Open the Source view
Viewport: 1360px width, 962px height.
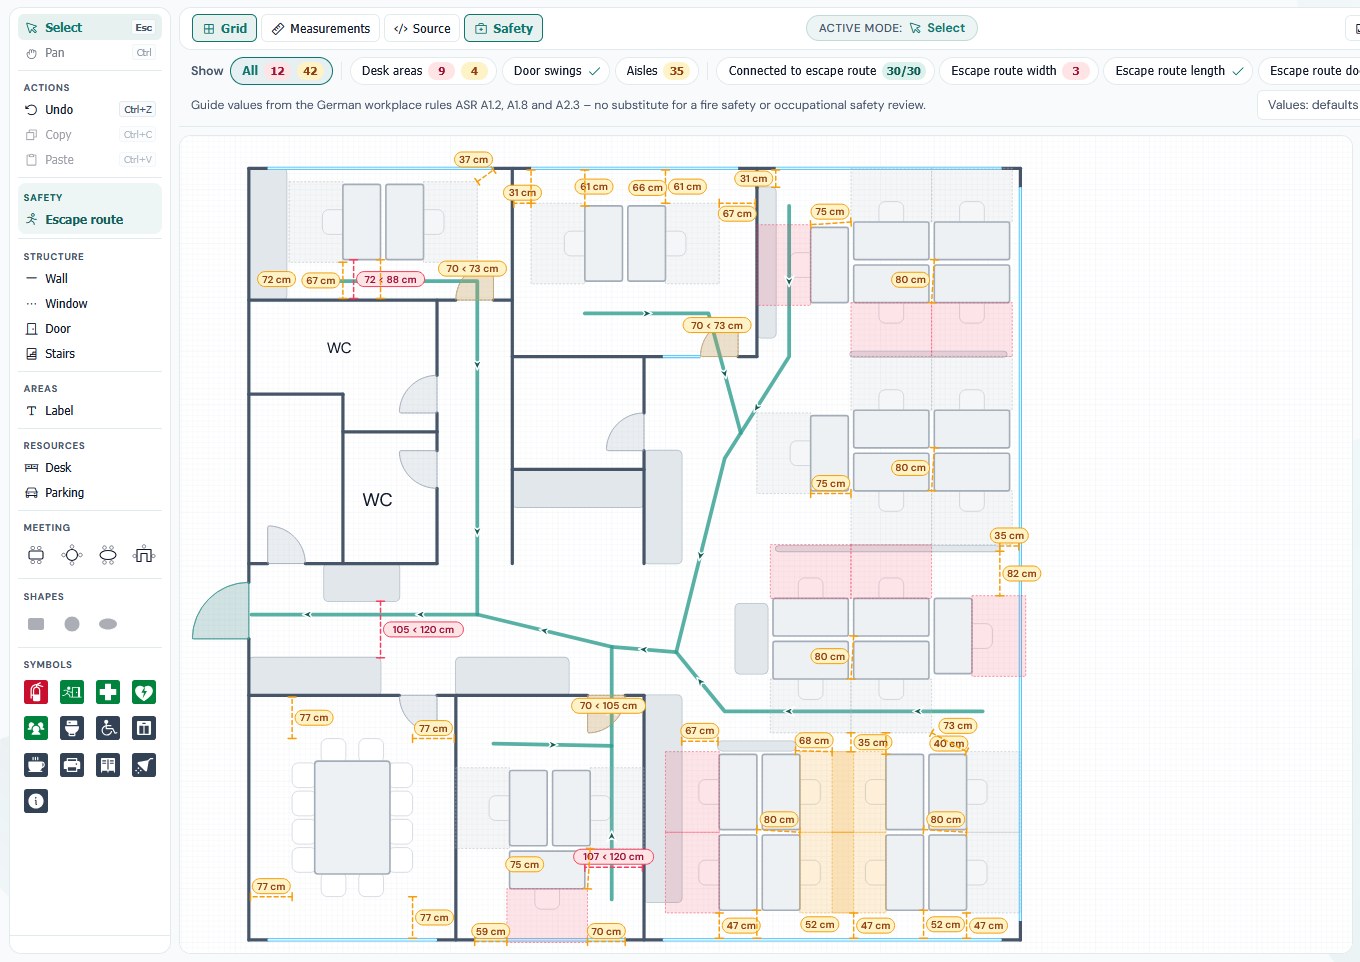pos(422,28)
